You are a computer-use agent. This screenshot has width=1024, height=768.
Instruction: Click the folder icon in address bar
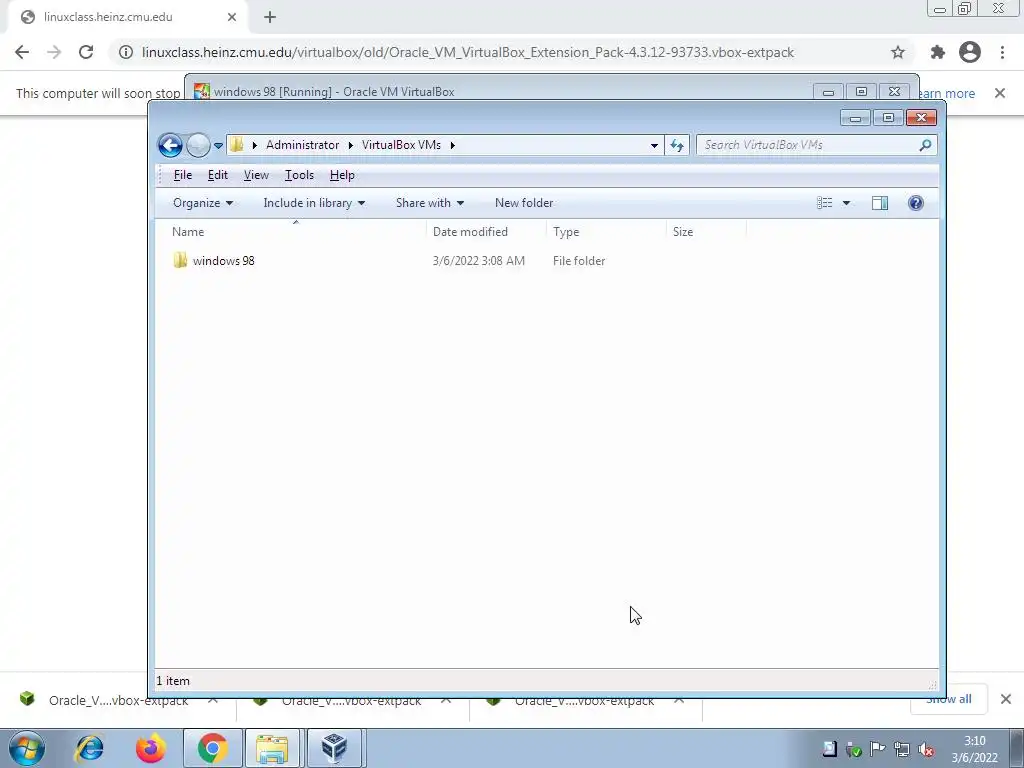coord(237,145)
